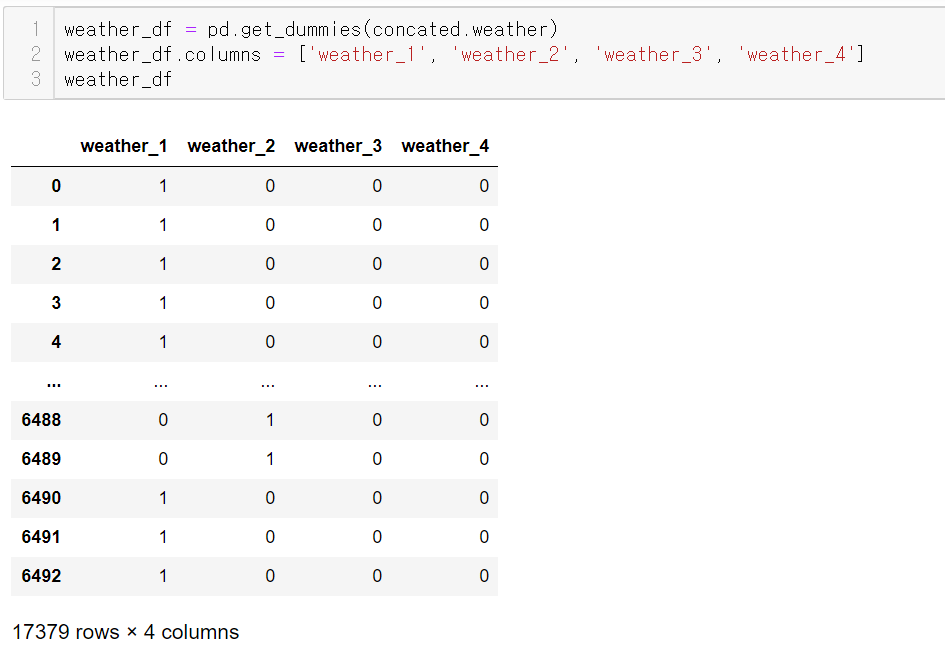
Task: Click row index 4
Action: pos(56,342)
